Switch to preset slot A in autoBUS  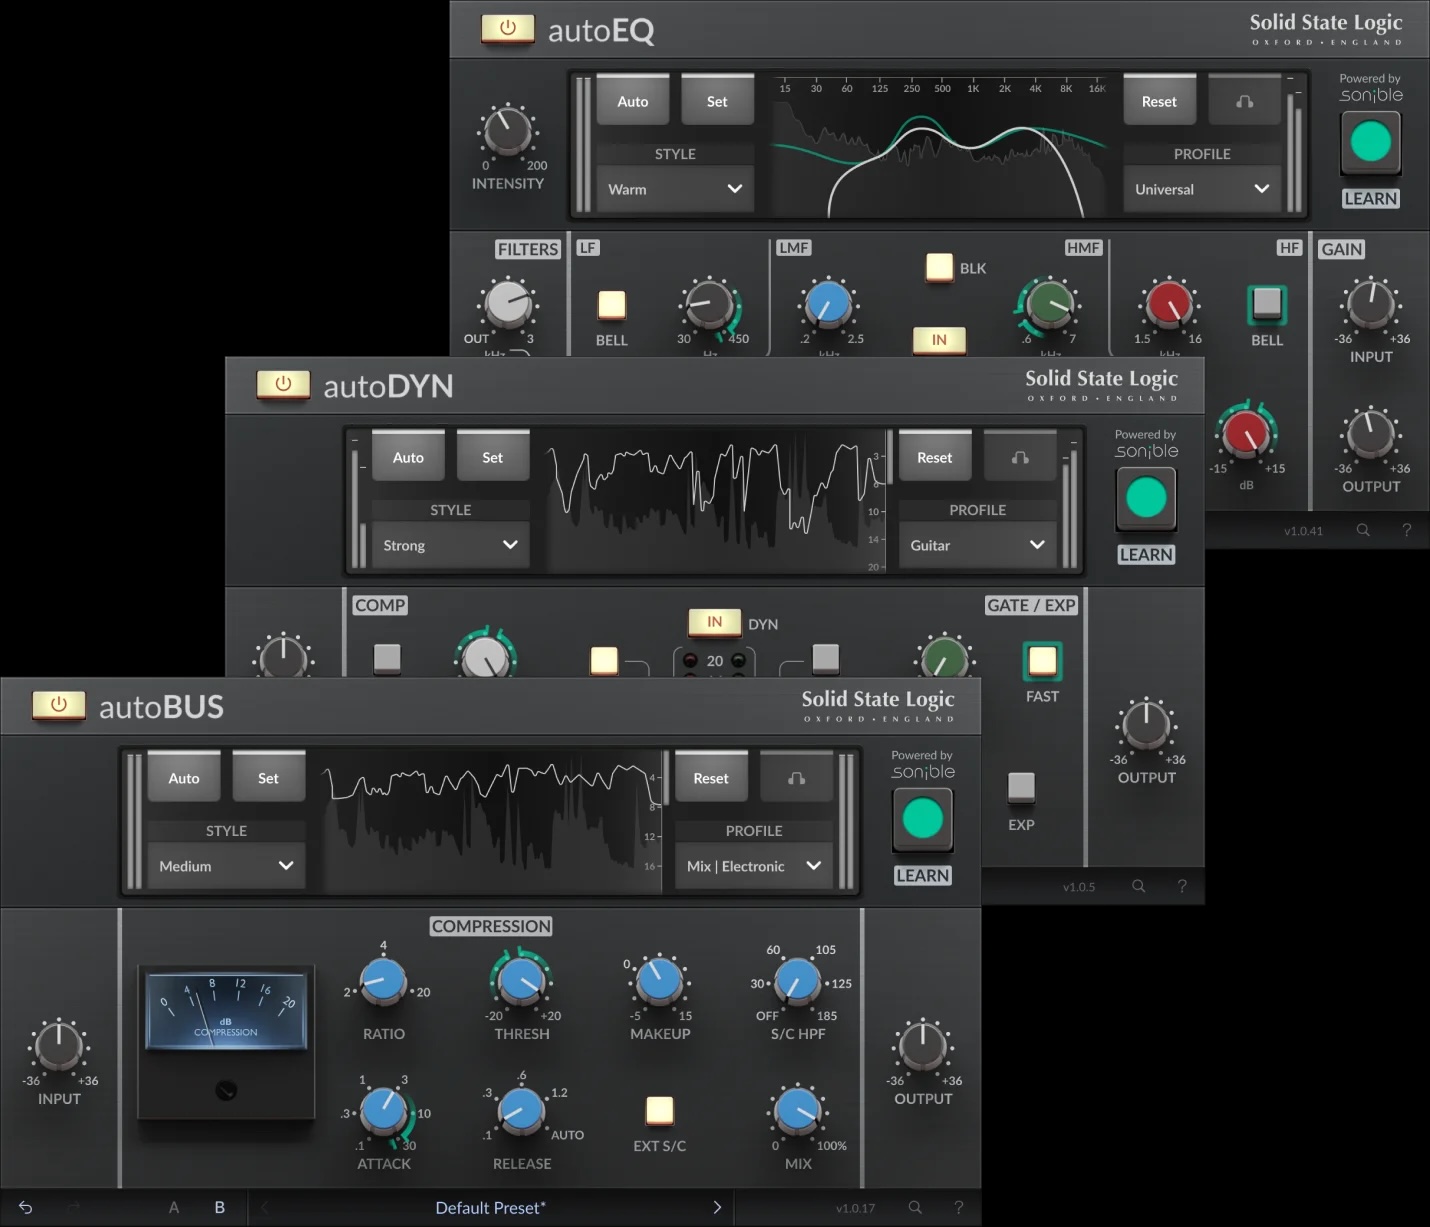pos(173,1207)
